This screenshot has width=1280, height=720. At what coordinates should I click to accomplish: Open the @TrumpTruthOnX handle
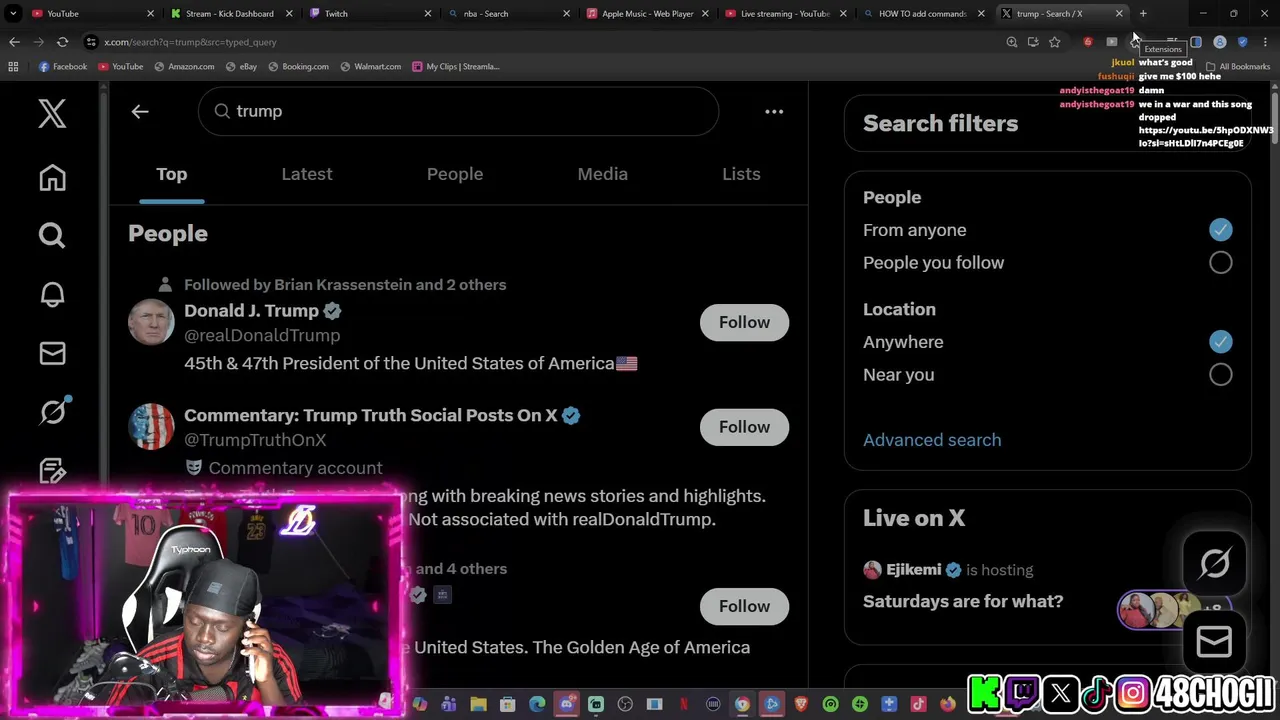(255, 440)
